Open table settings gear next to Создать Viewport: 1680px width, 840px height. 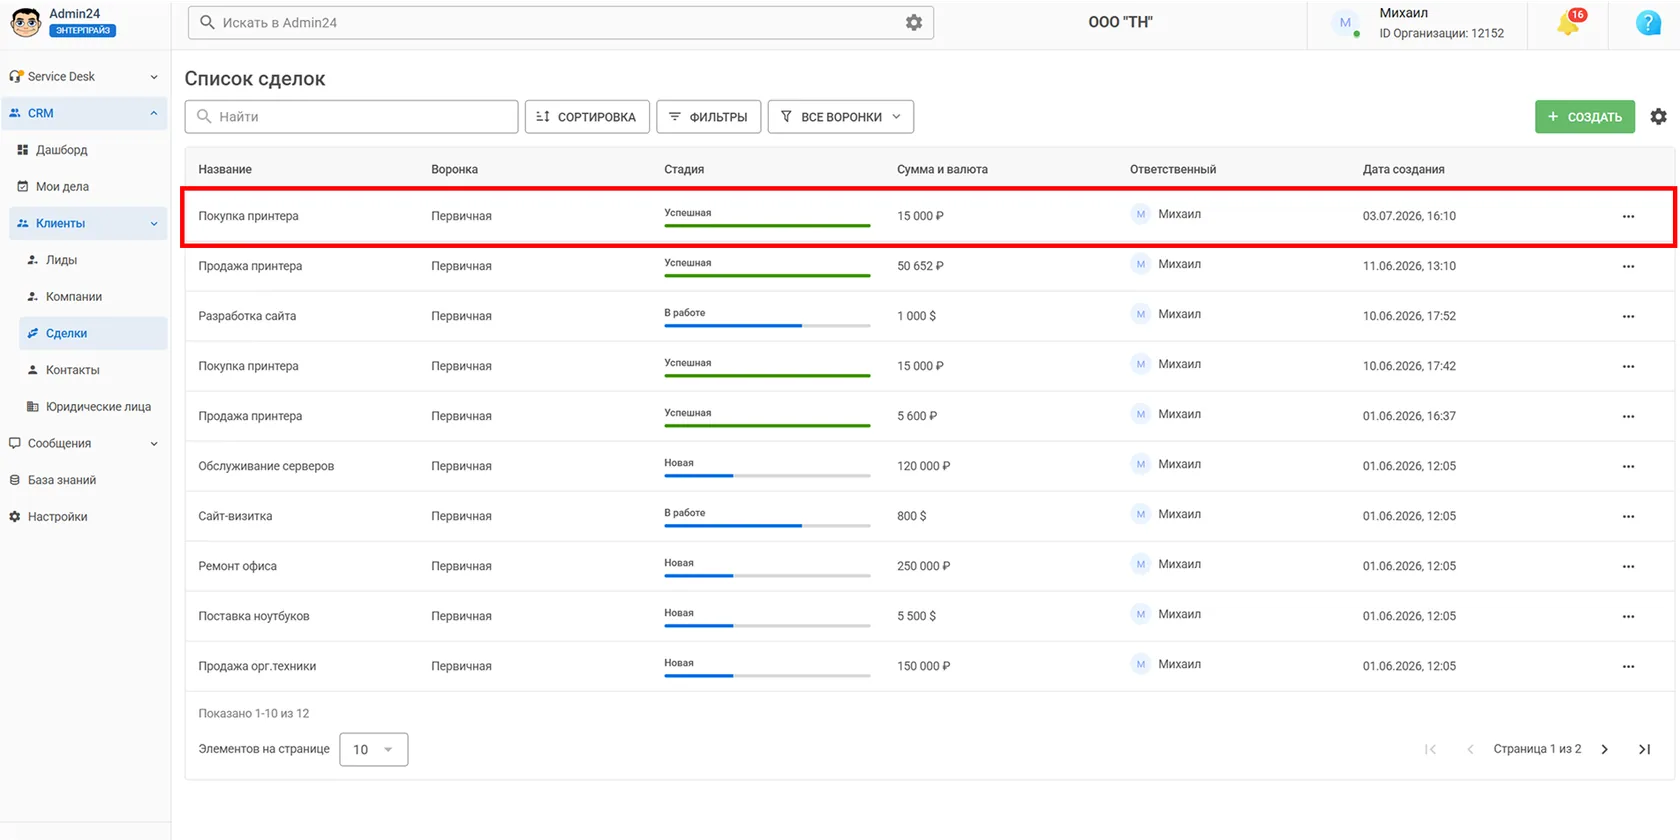(x=1658, y=117)
